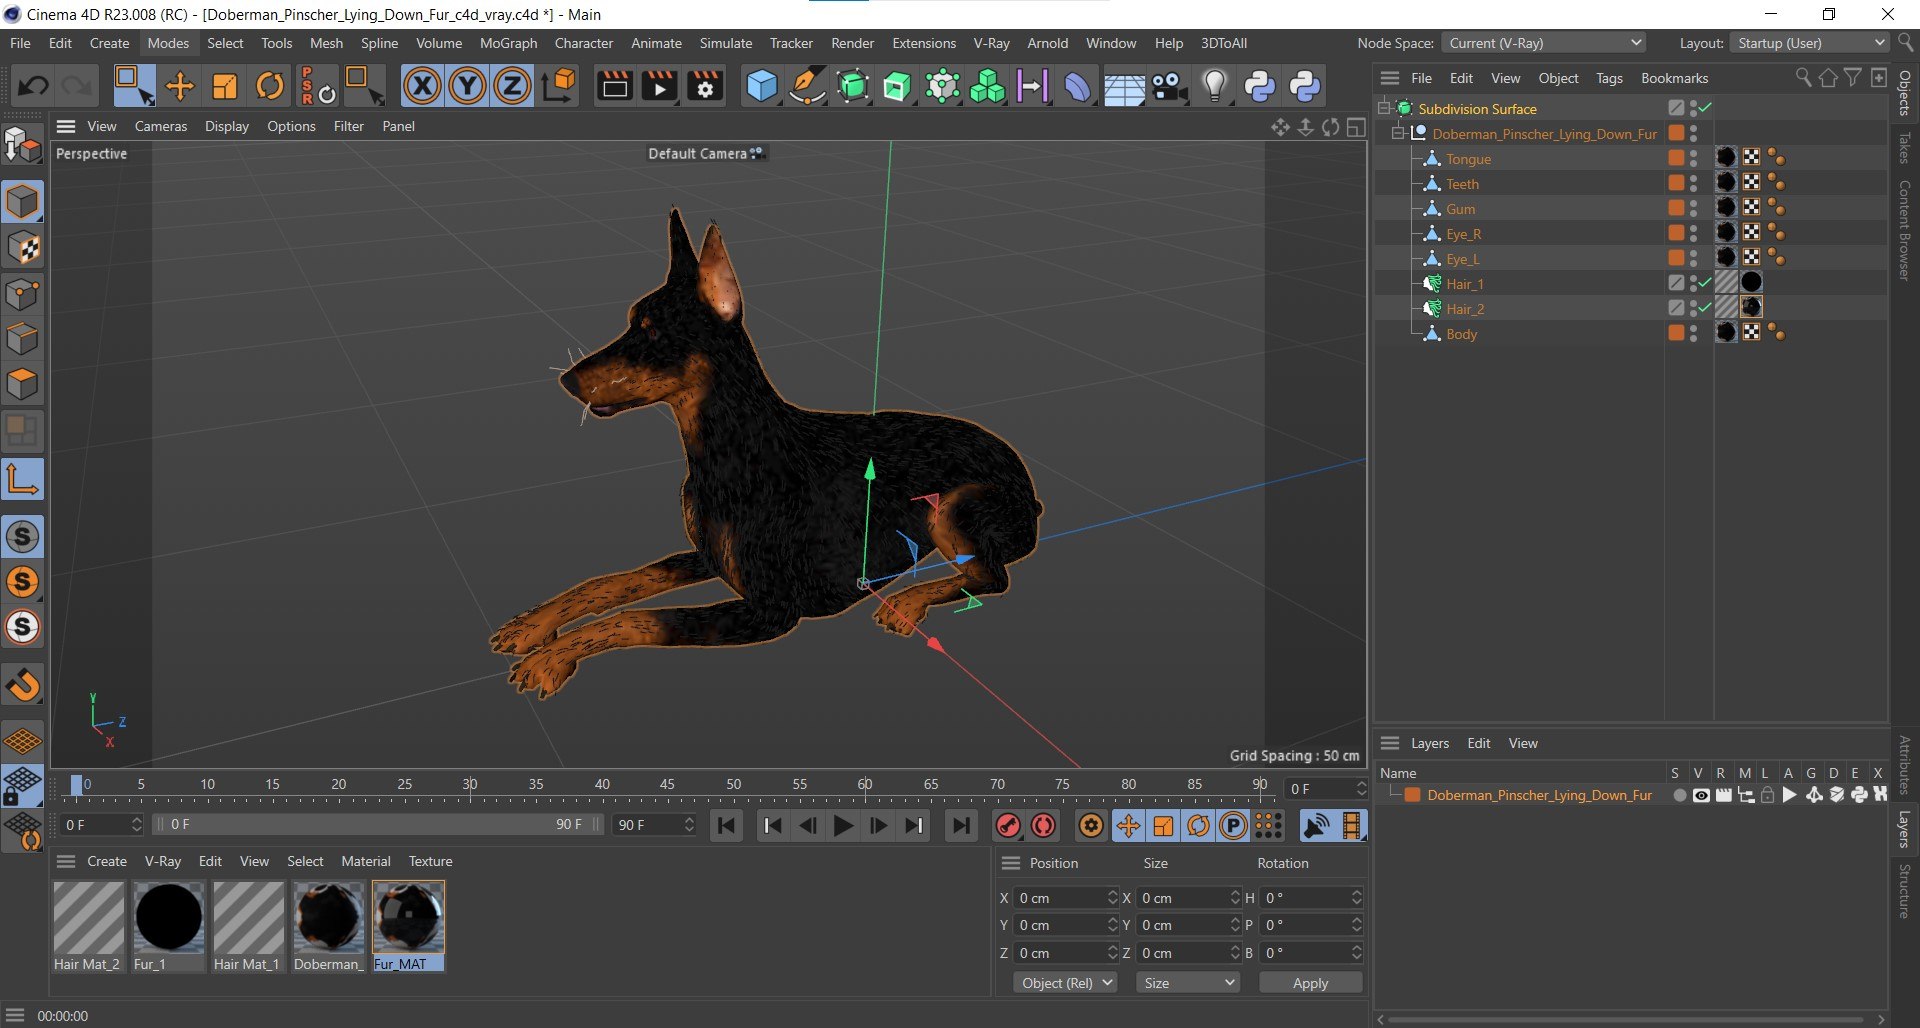This screenshot has height=1028, width=1920.
Task: Click the timeline playhead at frame 0
Action: (x=77, y=785)
